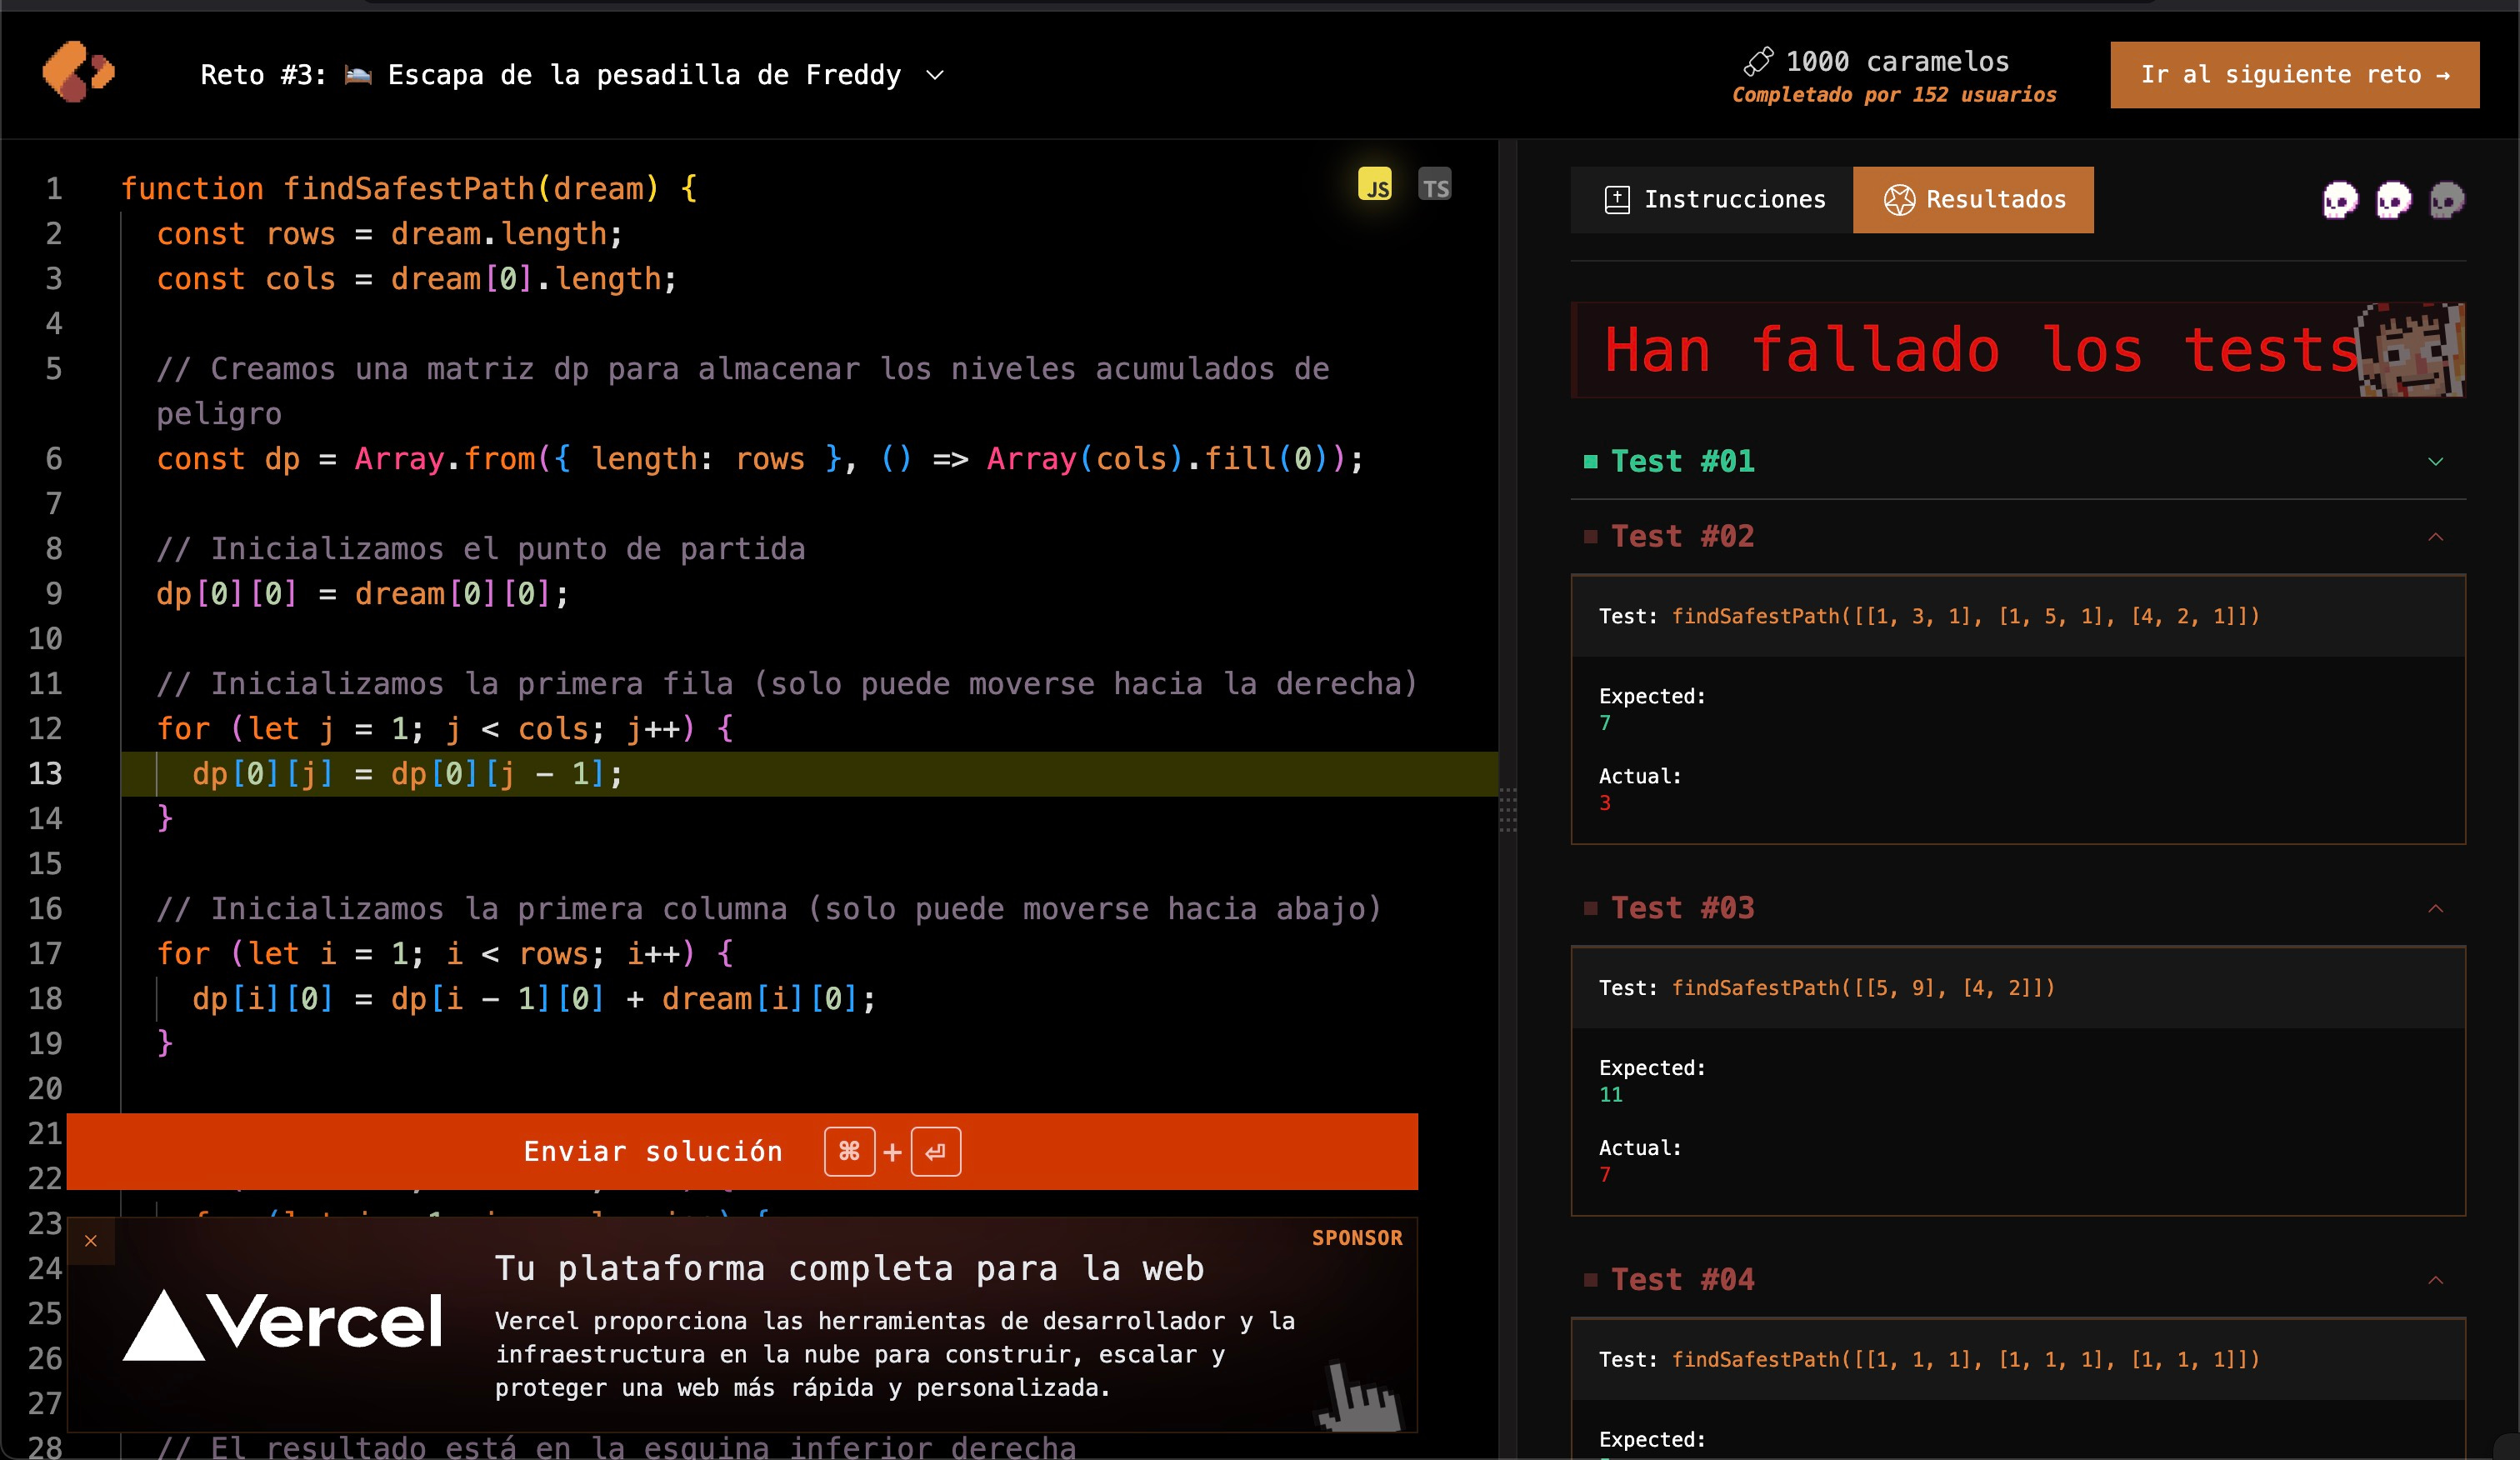This screenshot has height=1460, width=2520.
Task: Click the Test #01 heading
Action: pos(1682,461)
